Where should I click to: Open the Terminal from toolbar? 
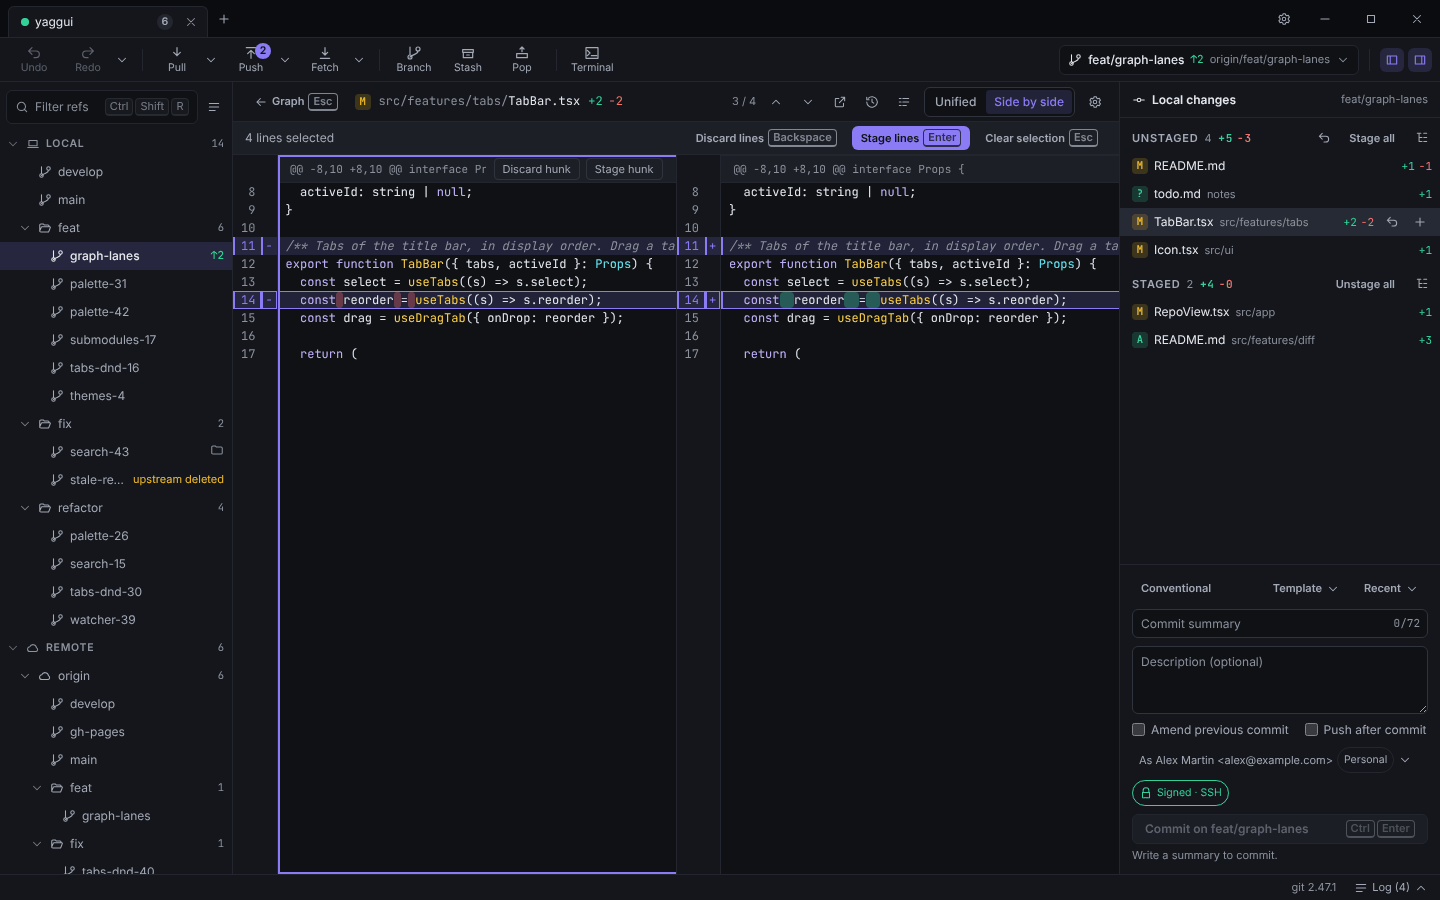coord(592,59)
